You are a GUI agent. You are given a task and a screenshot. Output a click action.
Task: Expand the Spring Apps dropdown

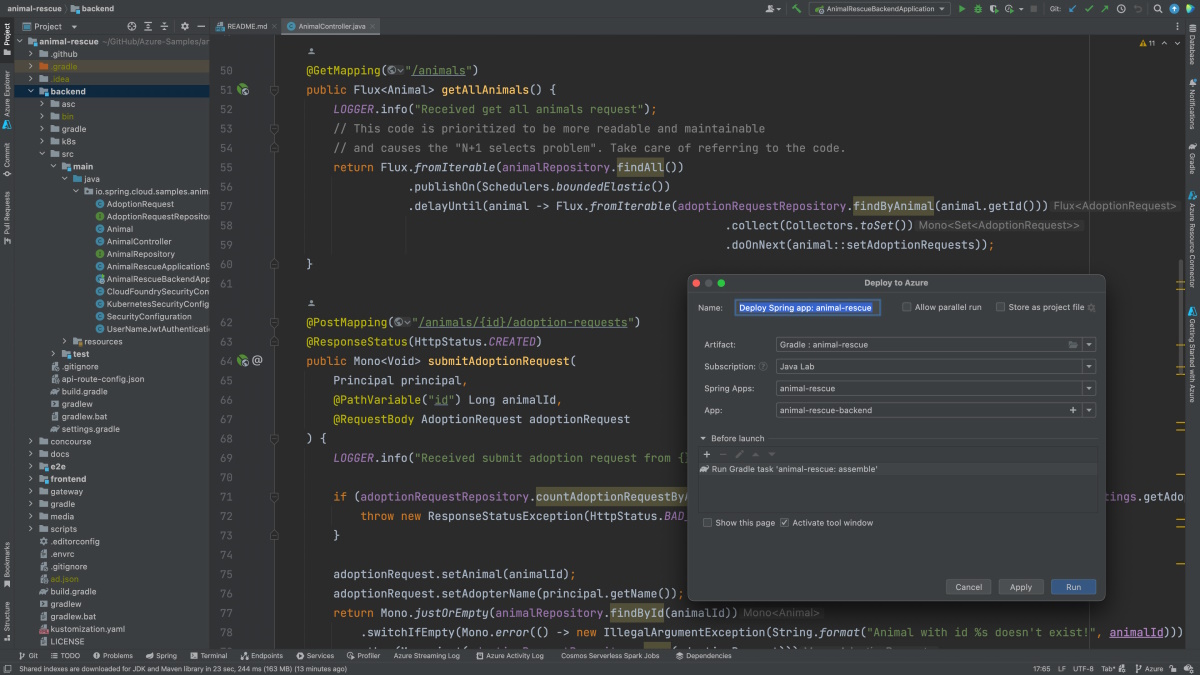coord(1088,389)
